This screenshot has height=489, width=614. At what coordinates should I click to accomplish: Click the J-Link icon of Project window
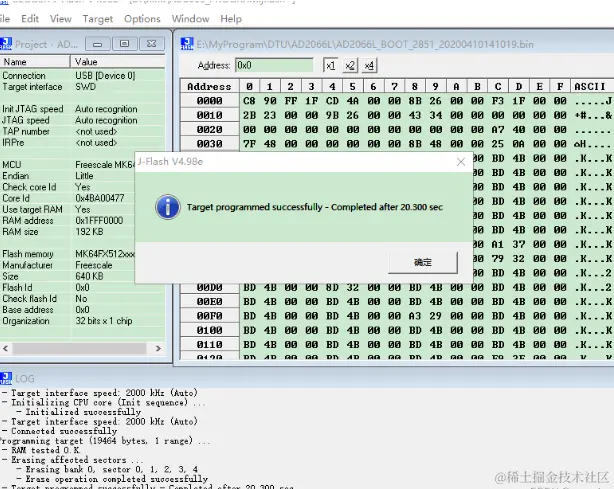(x=6, y=43)
